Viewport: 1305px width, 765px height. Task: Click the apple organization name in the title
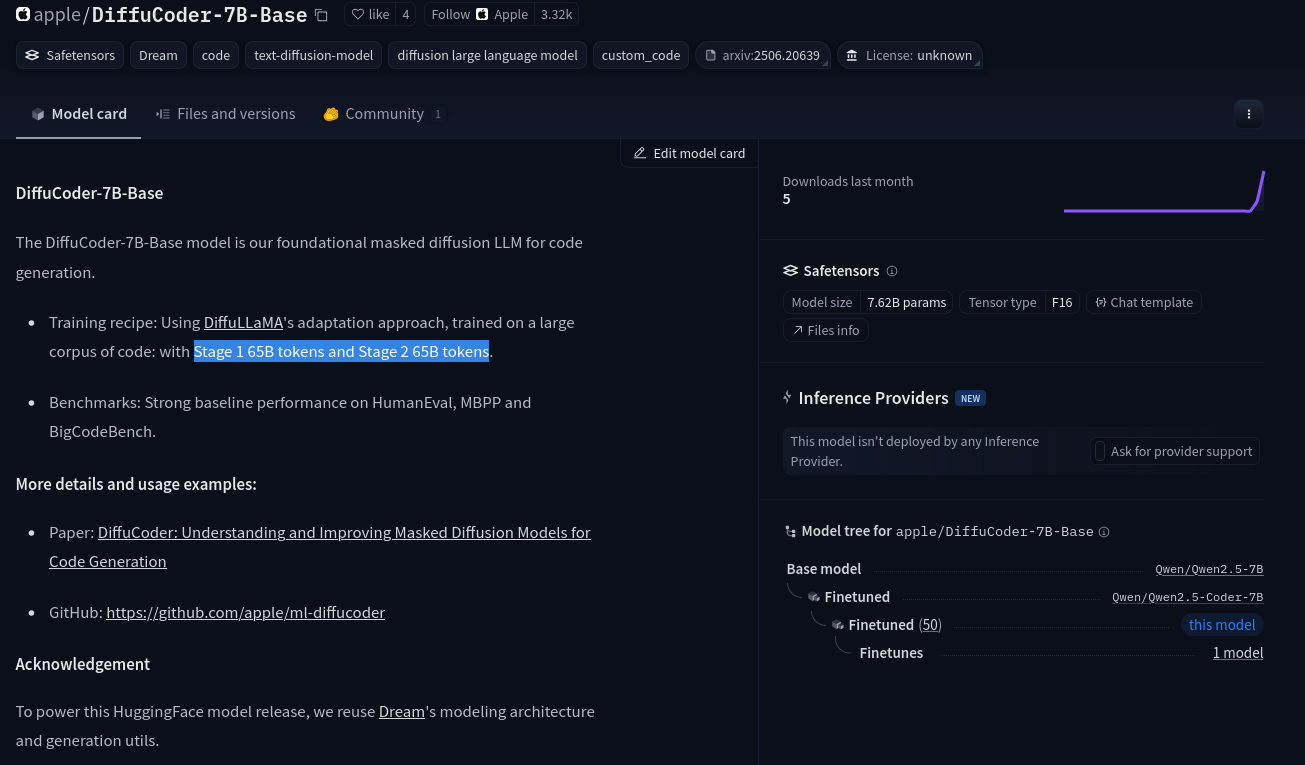pos(58,15)
